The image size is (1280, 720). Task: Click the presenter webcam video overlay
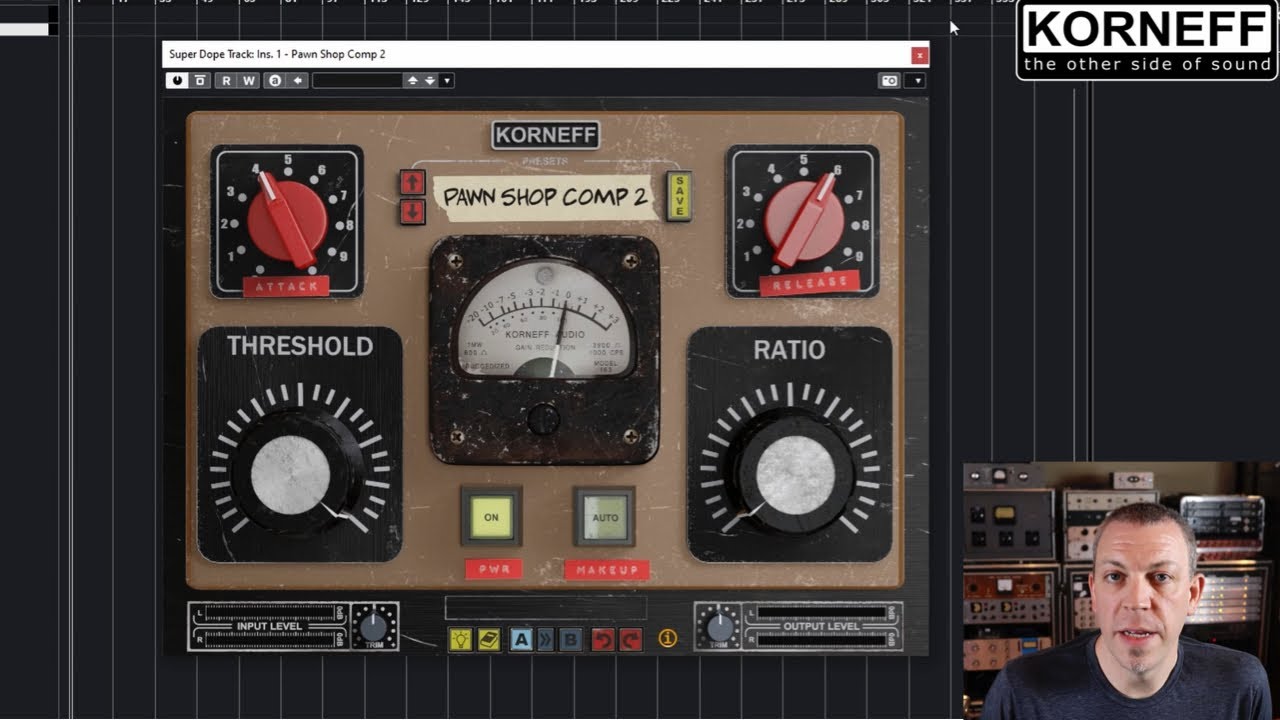1121,590
